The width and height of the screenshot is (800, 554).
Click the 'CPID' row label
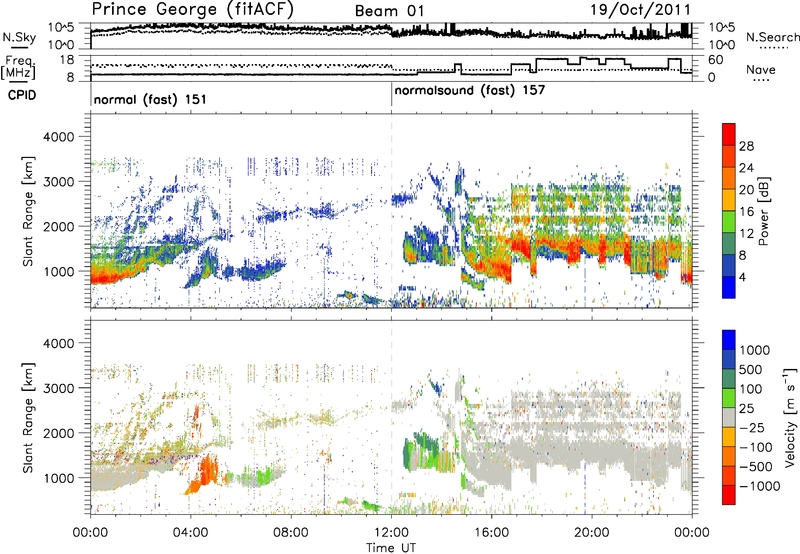(x=22, y=95)
